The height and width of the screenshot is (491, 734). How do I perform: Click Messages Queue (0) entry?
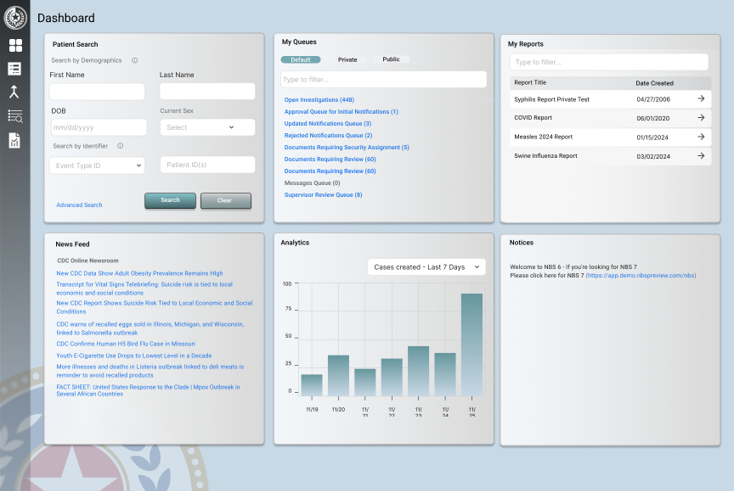pyautogui.click(x=312, y=183)
